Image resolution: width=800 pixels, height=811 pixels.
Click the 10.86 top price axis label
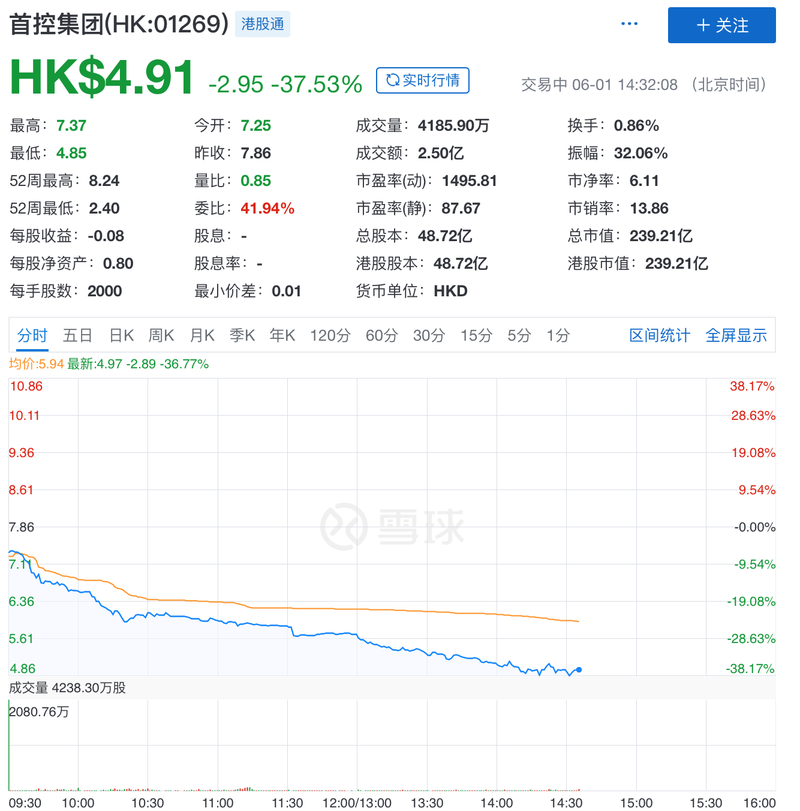[26, 386]
